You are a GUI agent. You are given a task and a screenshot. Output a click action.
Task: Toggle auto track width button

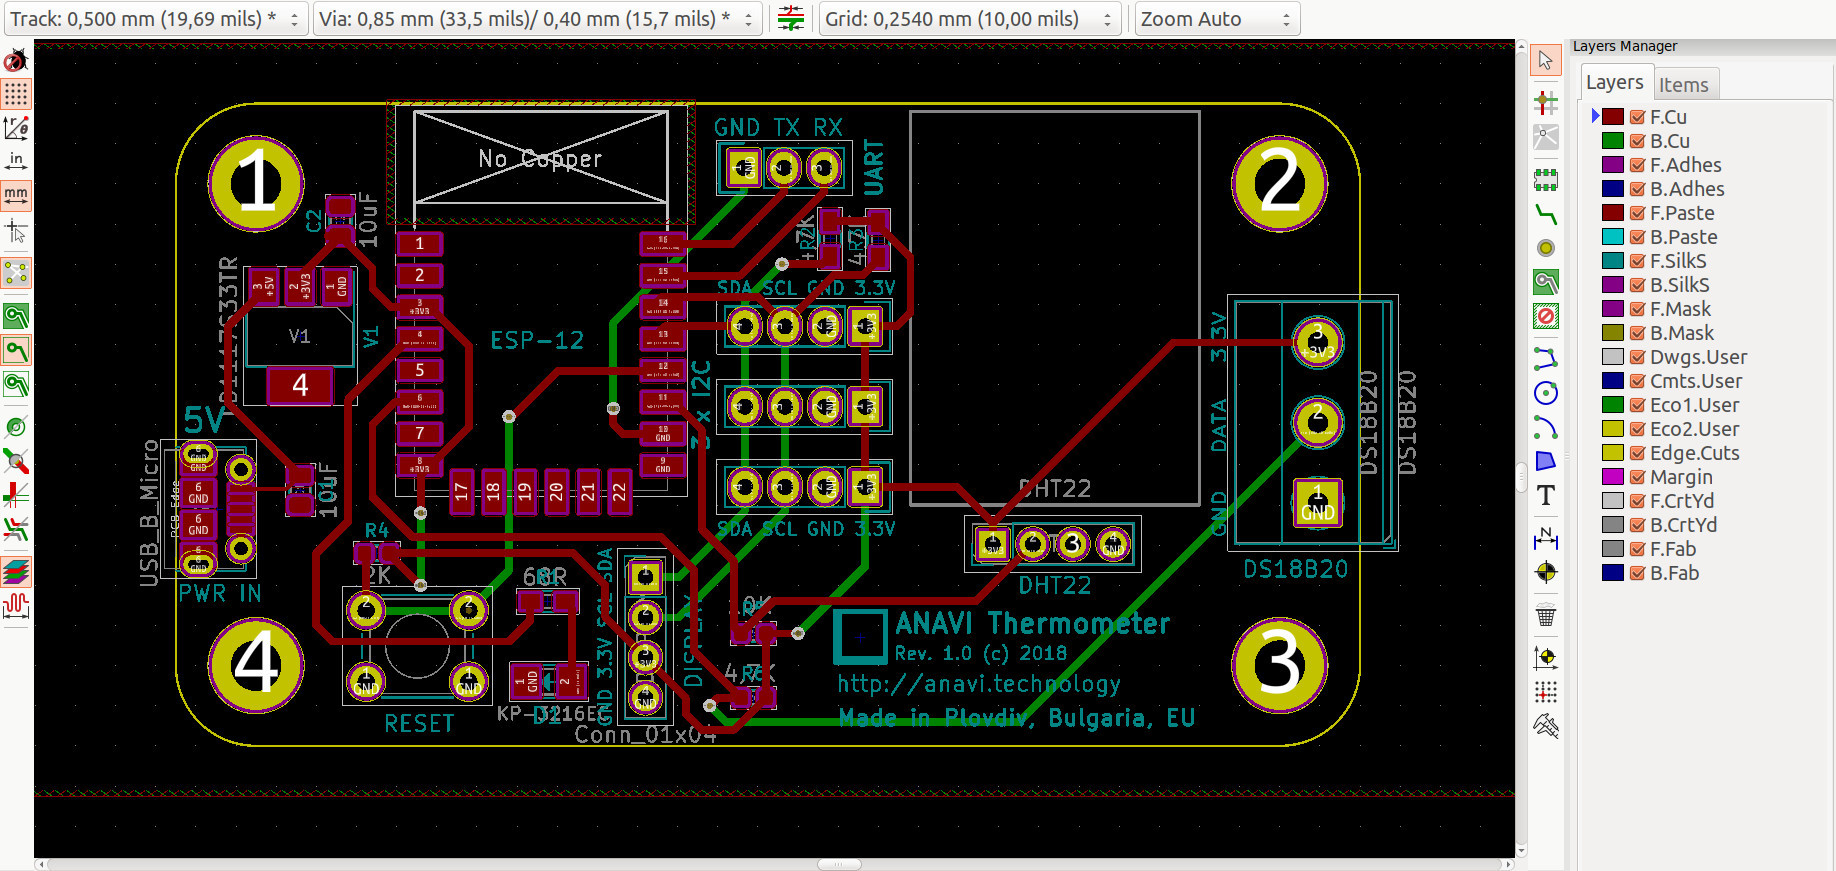[x=790, y=18]
